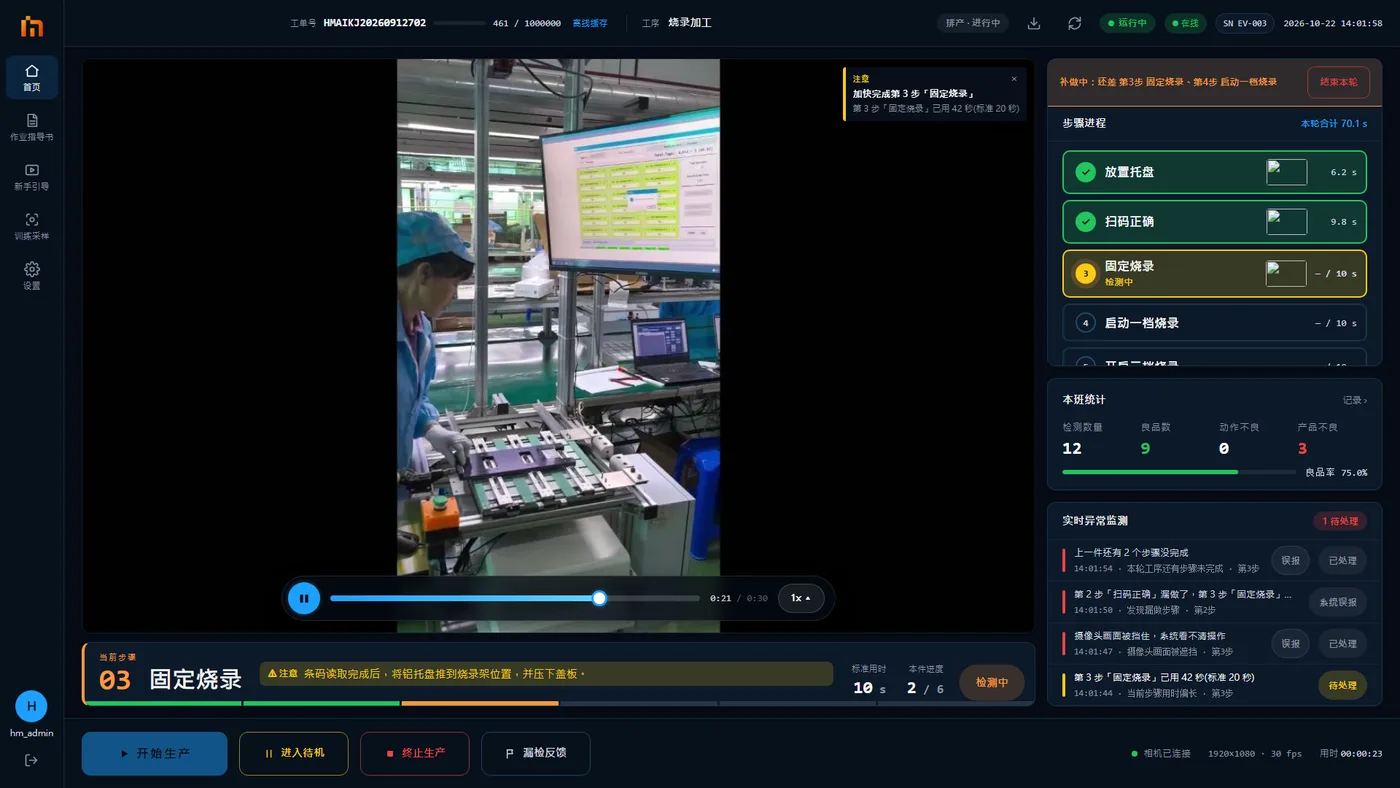Click the 终止生产 button
1400x788 pixels.
coord(415,753)
